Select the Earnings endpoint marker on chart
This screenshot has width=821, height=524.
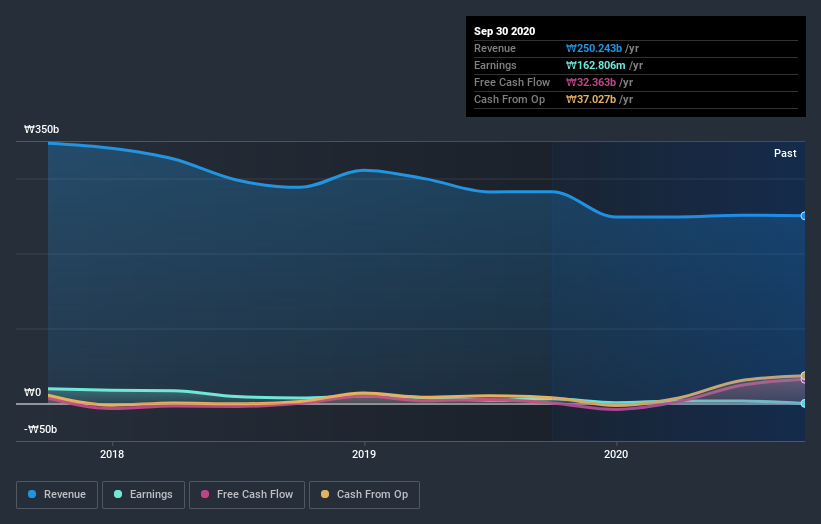coord(804,403)
